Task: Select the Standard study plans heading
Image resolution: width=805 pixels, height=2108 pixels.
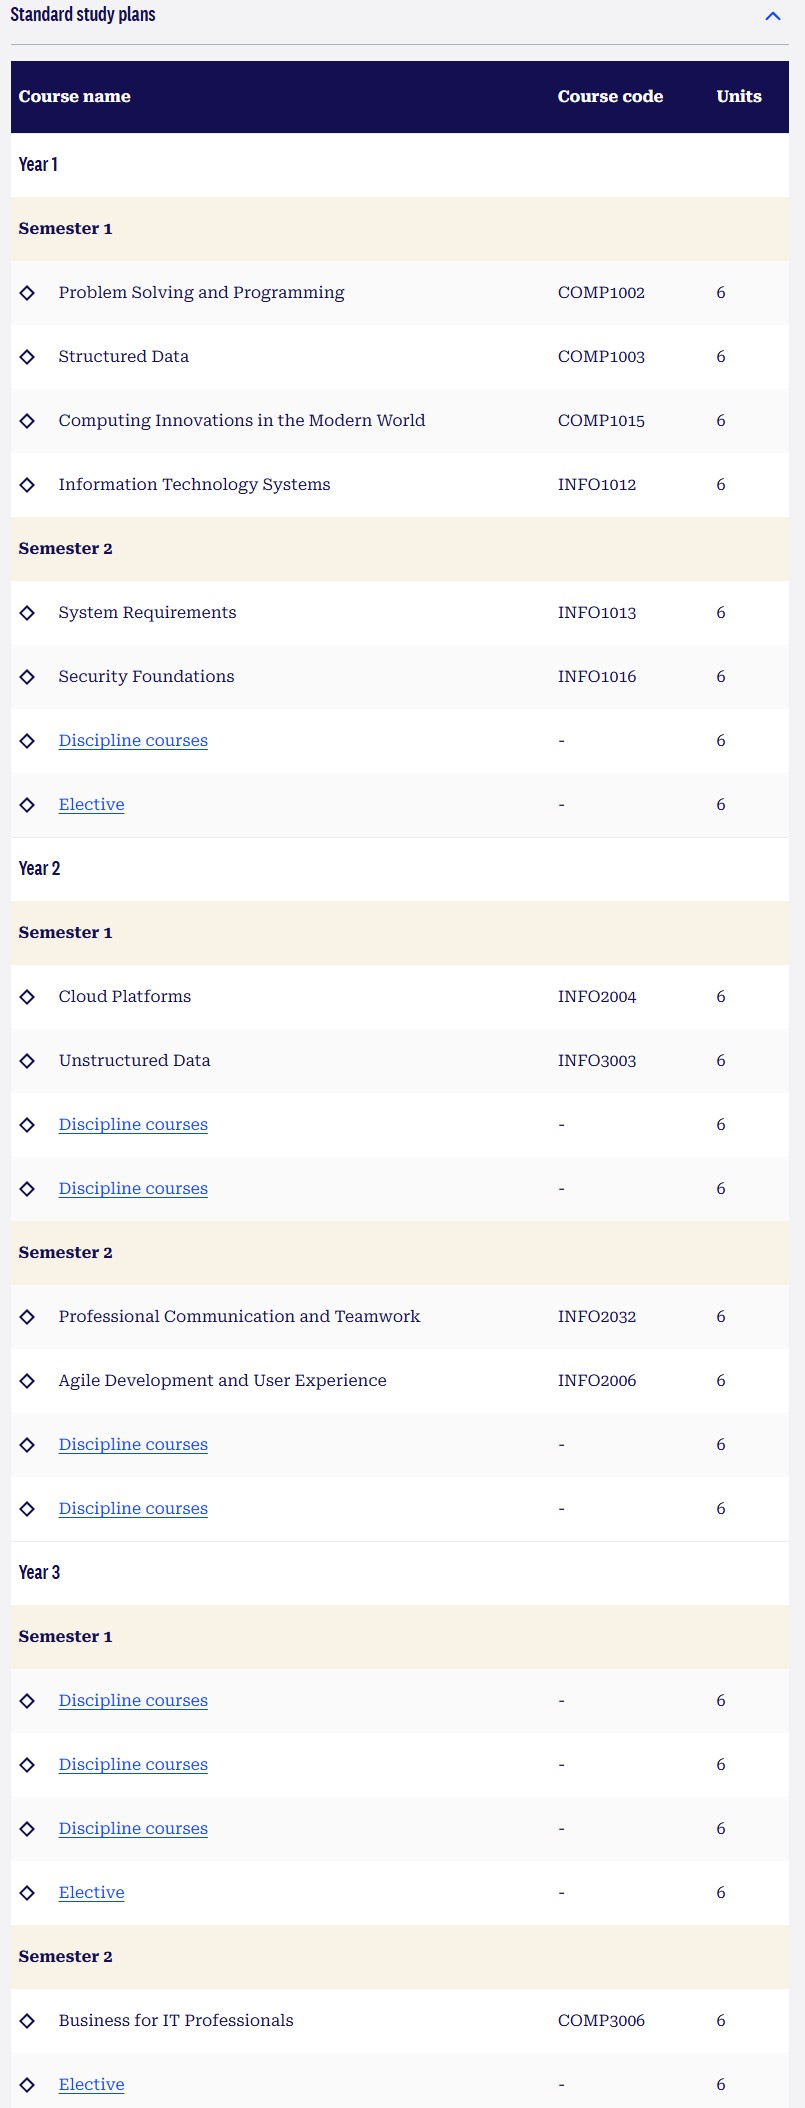Action: 83,15
